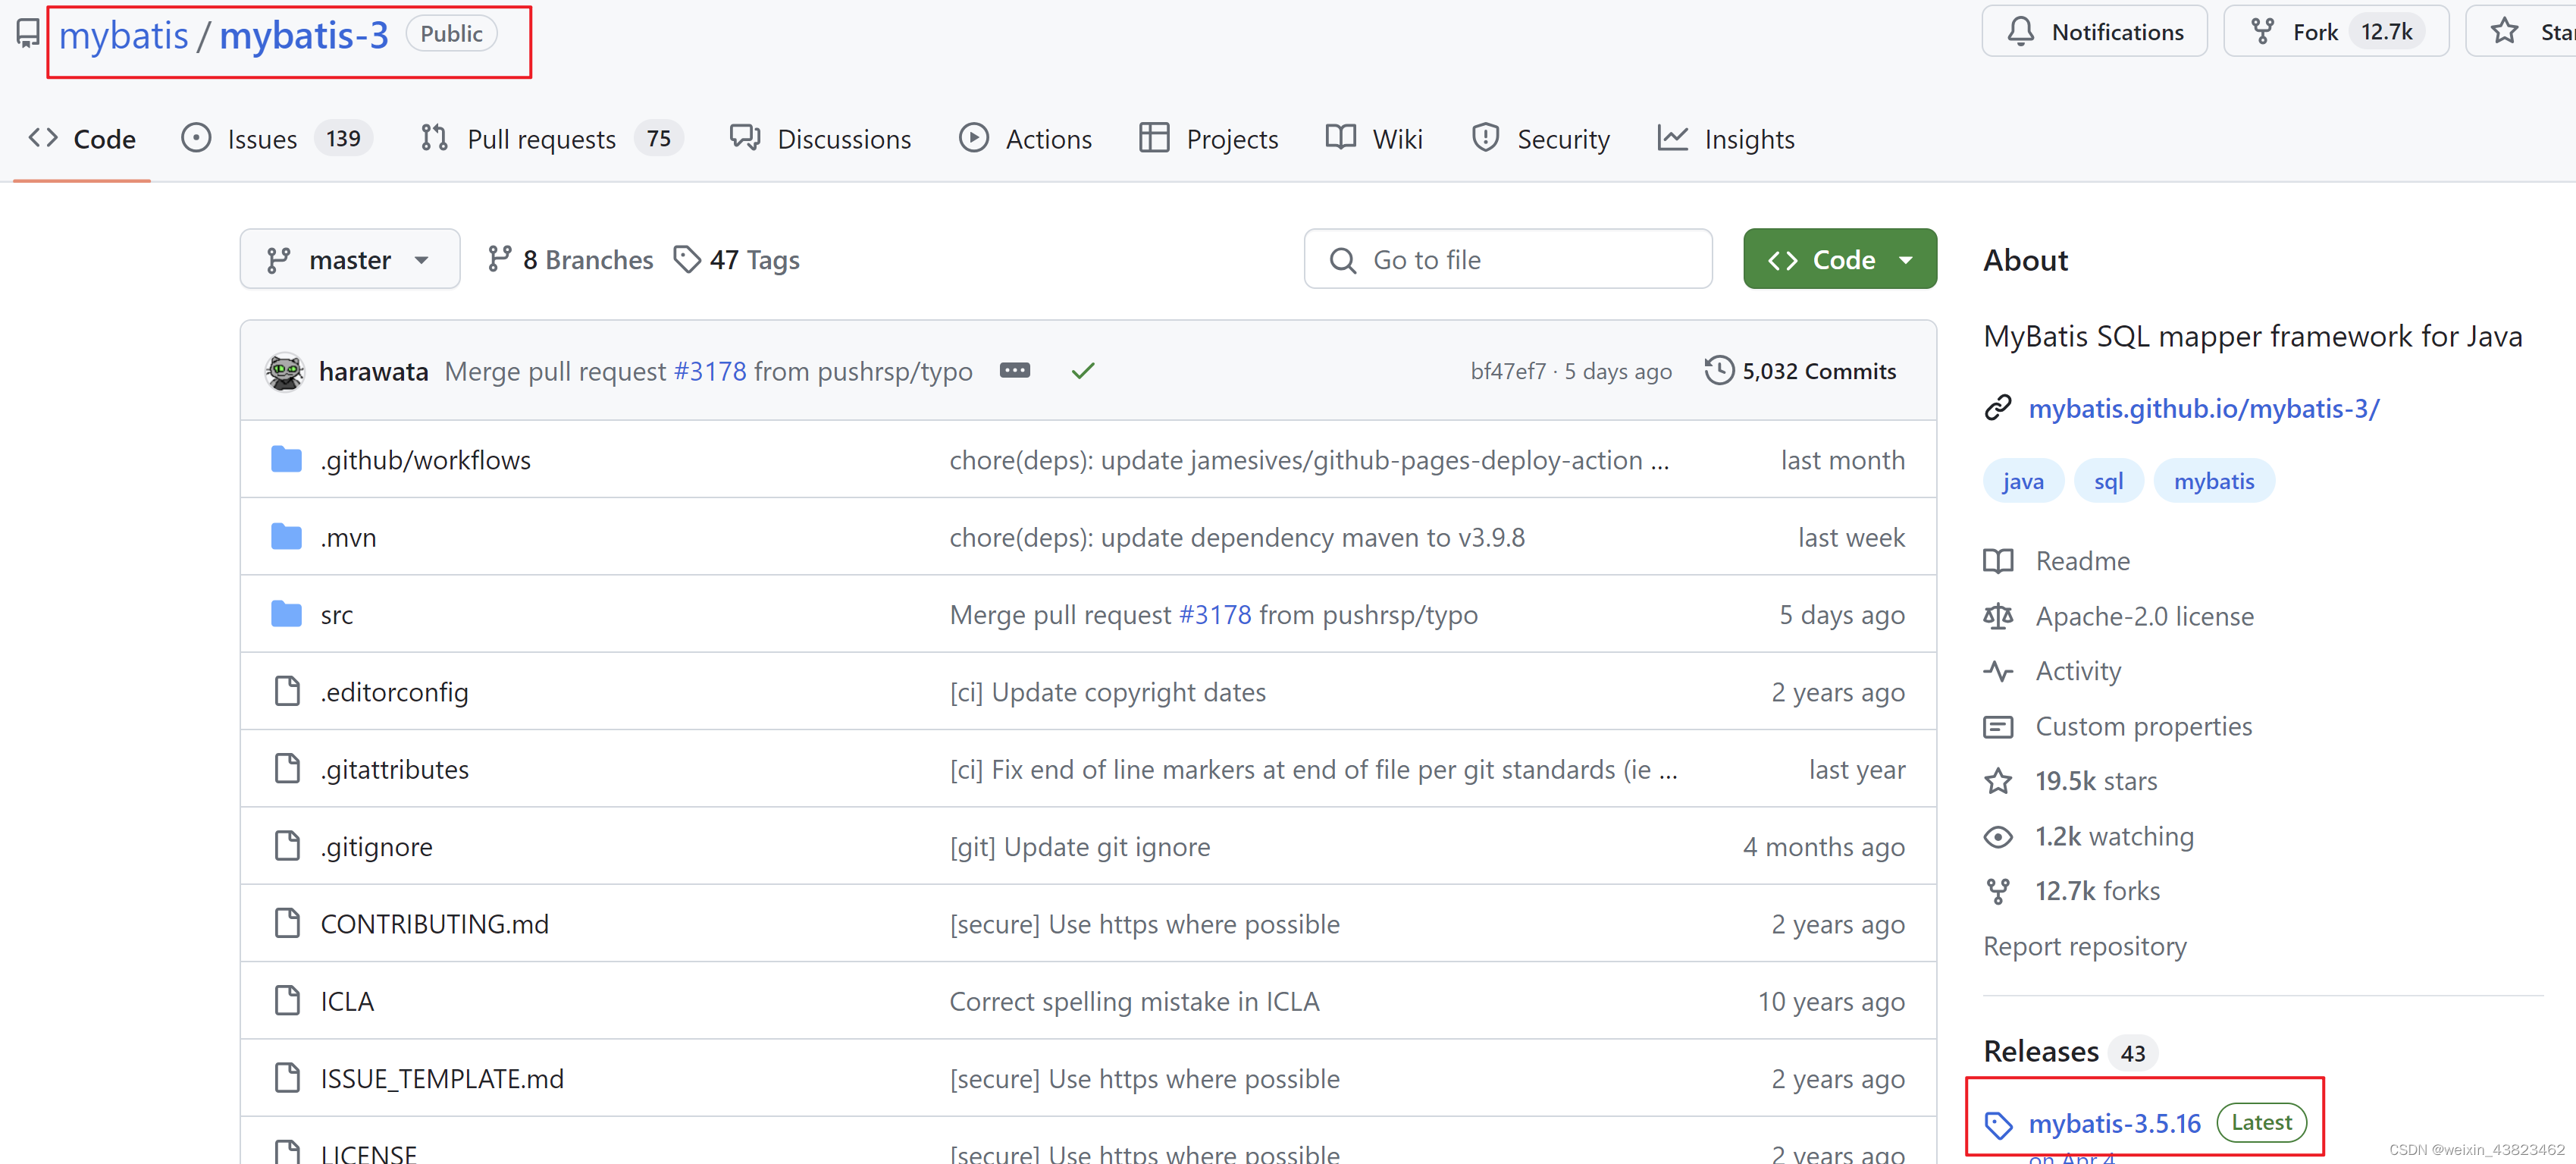Open the Insights tab
The width and height of the screenshot is (2576, 1164).
click(x=1725, y=139)
